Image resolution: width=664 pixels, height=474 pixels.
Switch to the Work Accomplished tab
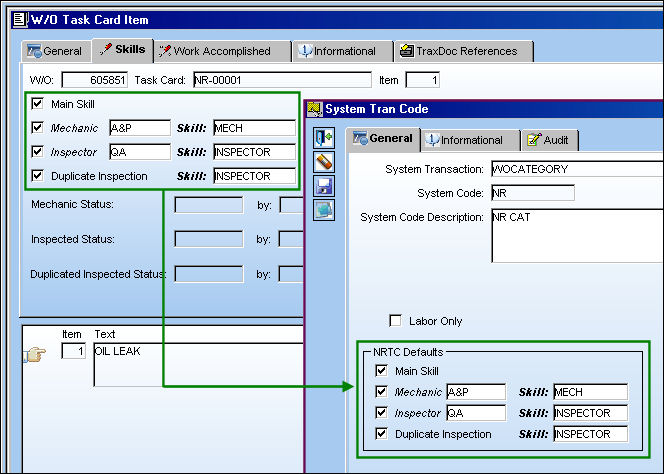(222, 51)
